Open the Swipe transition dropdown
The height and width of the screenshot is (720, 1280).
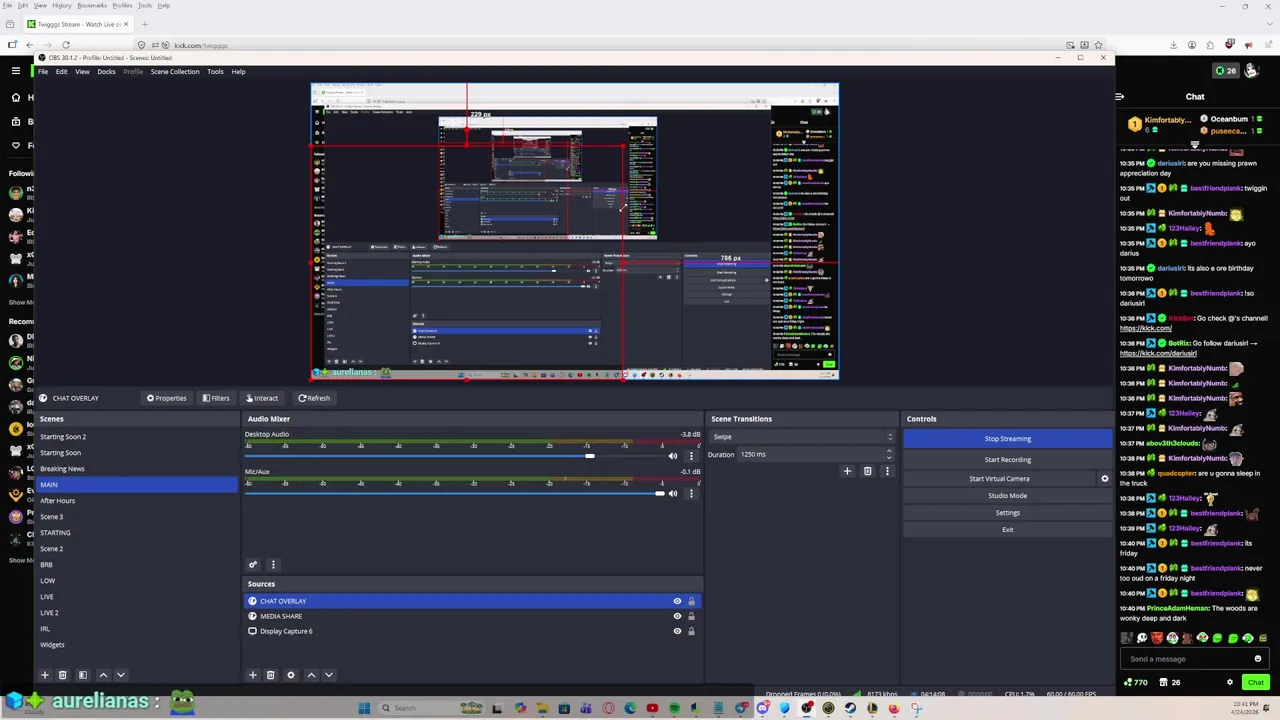801,437
